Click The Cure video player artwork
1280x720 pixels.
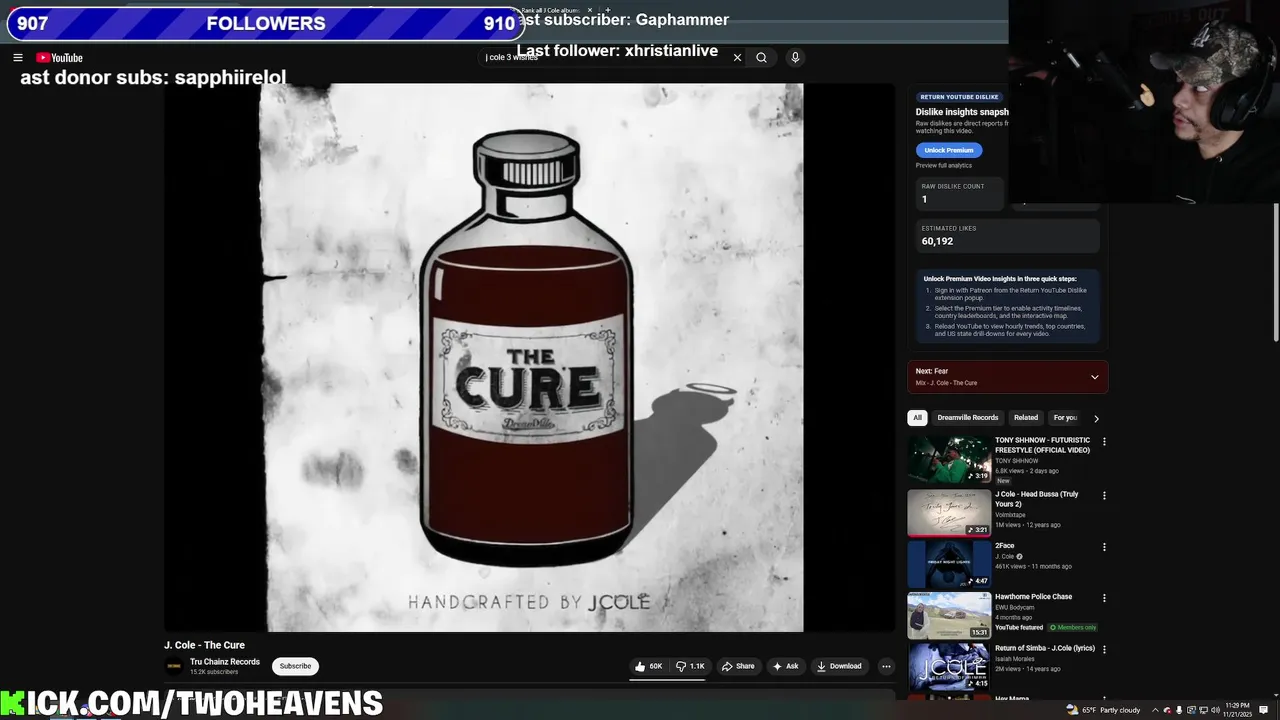tap(531, 357)
